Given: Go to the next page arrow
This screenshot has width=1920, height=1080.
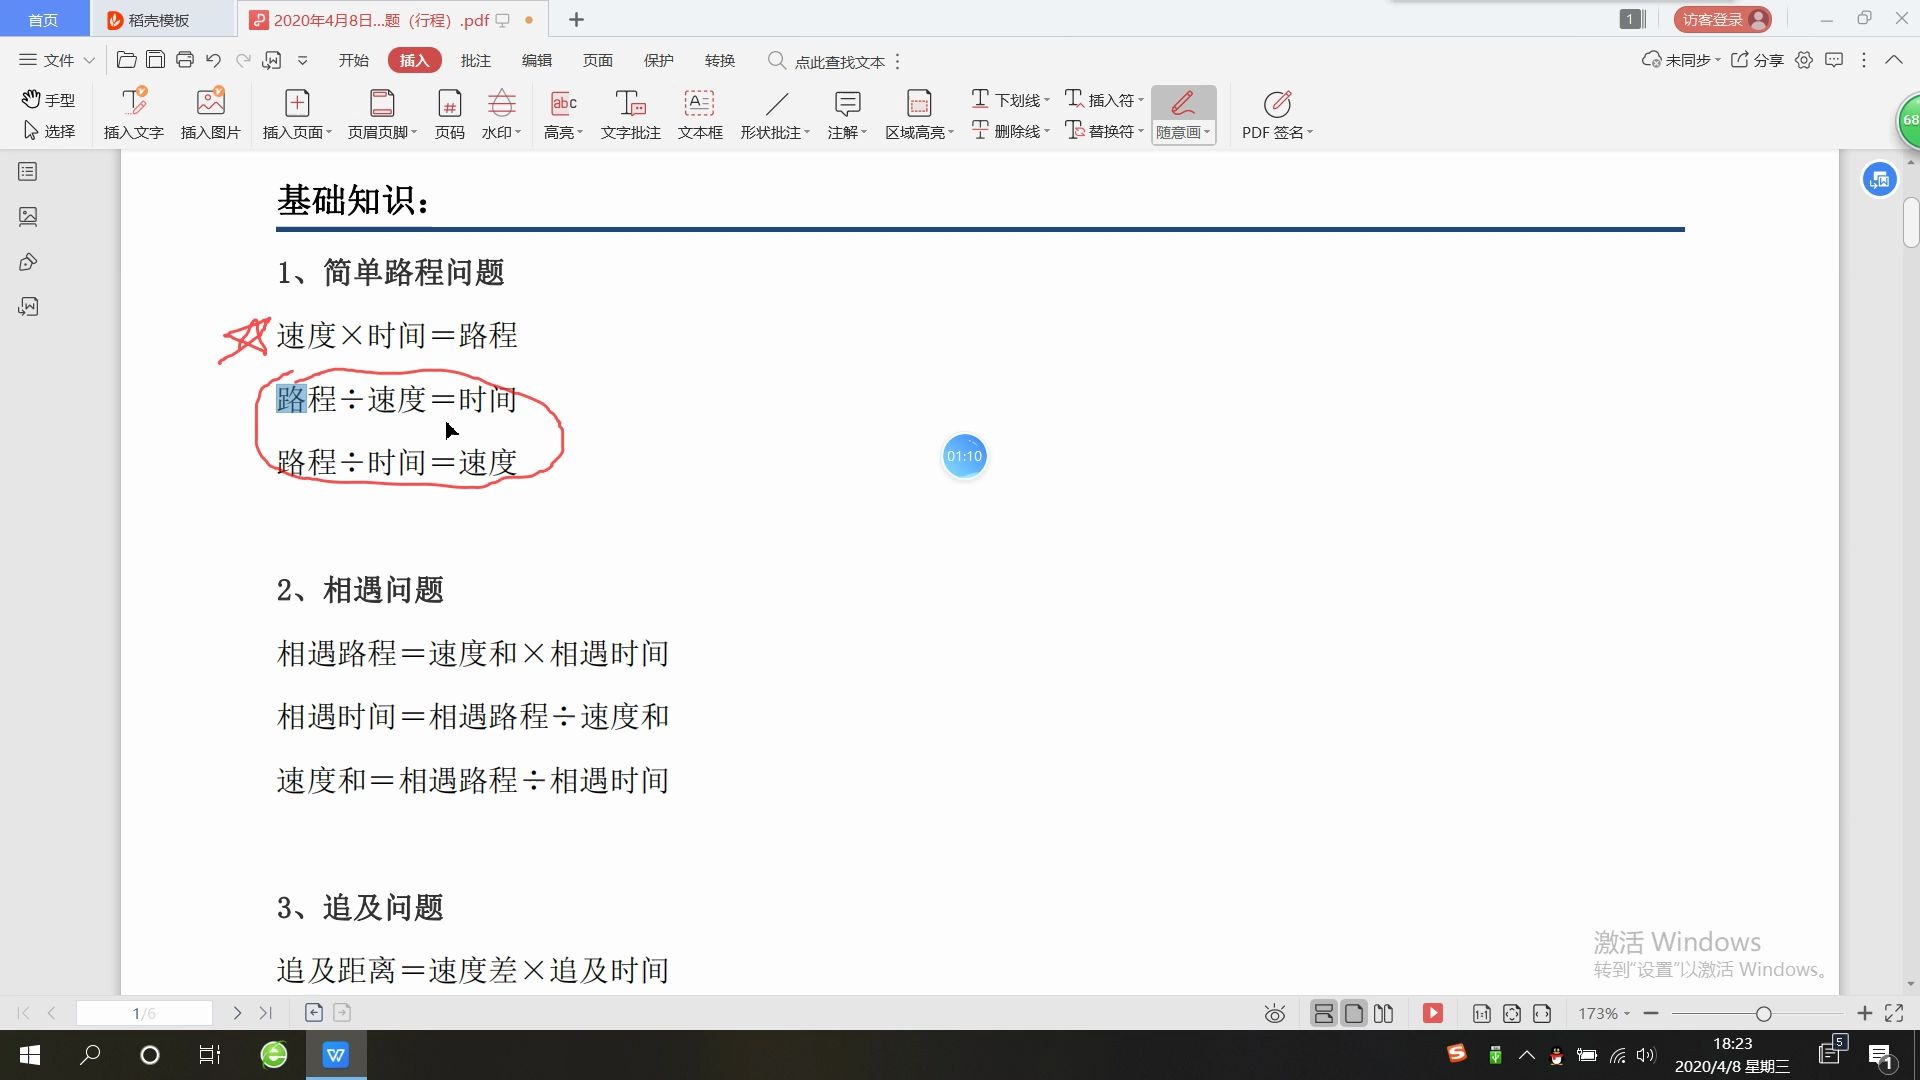Looking at the screenshot, I should (x=237, y=1013).
